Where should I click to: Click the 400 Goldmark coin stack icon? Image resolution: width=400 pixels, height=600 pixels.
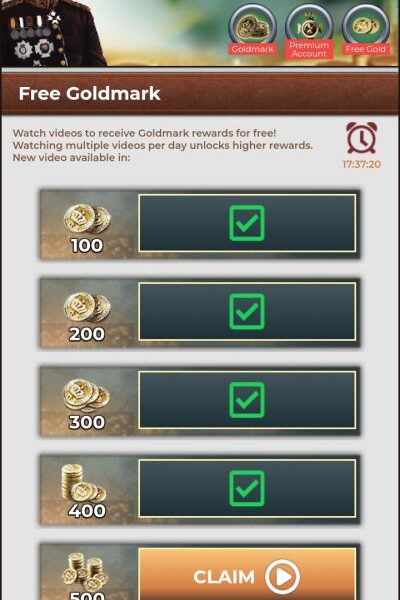tap(83, 483)
